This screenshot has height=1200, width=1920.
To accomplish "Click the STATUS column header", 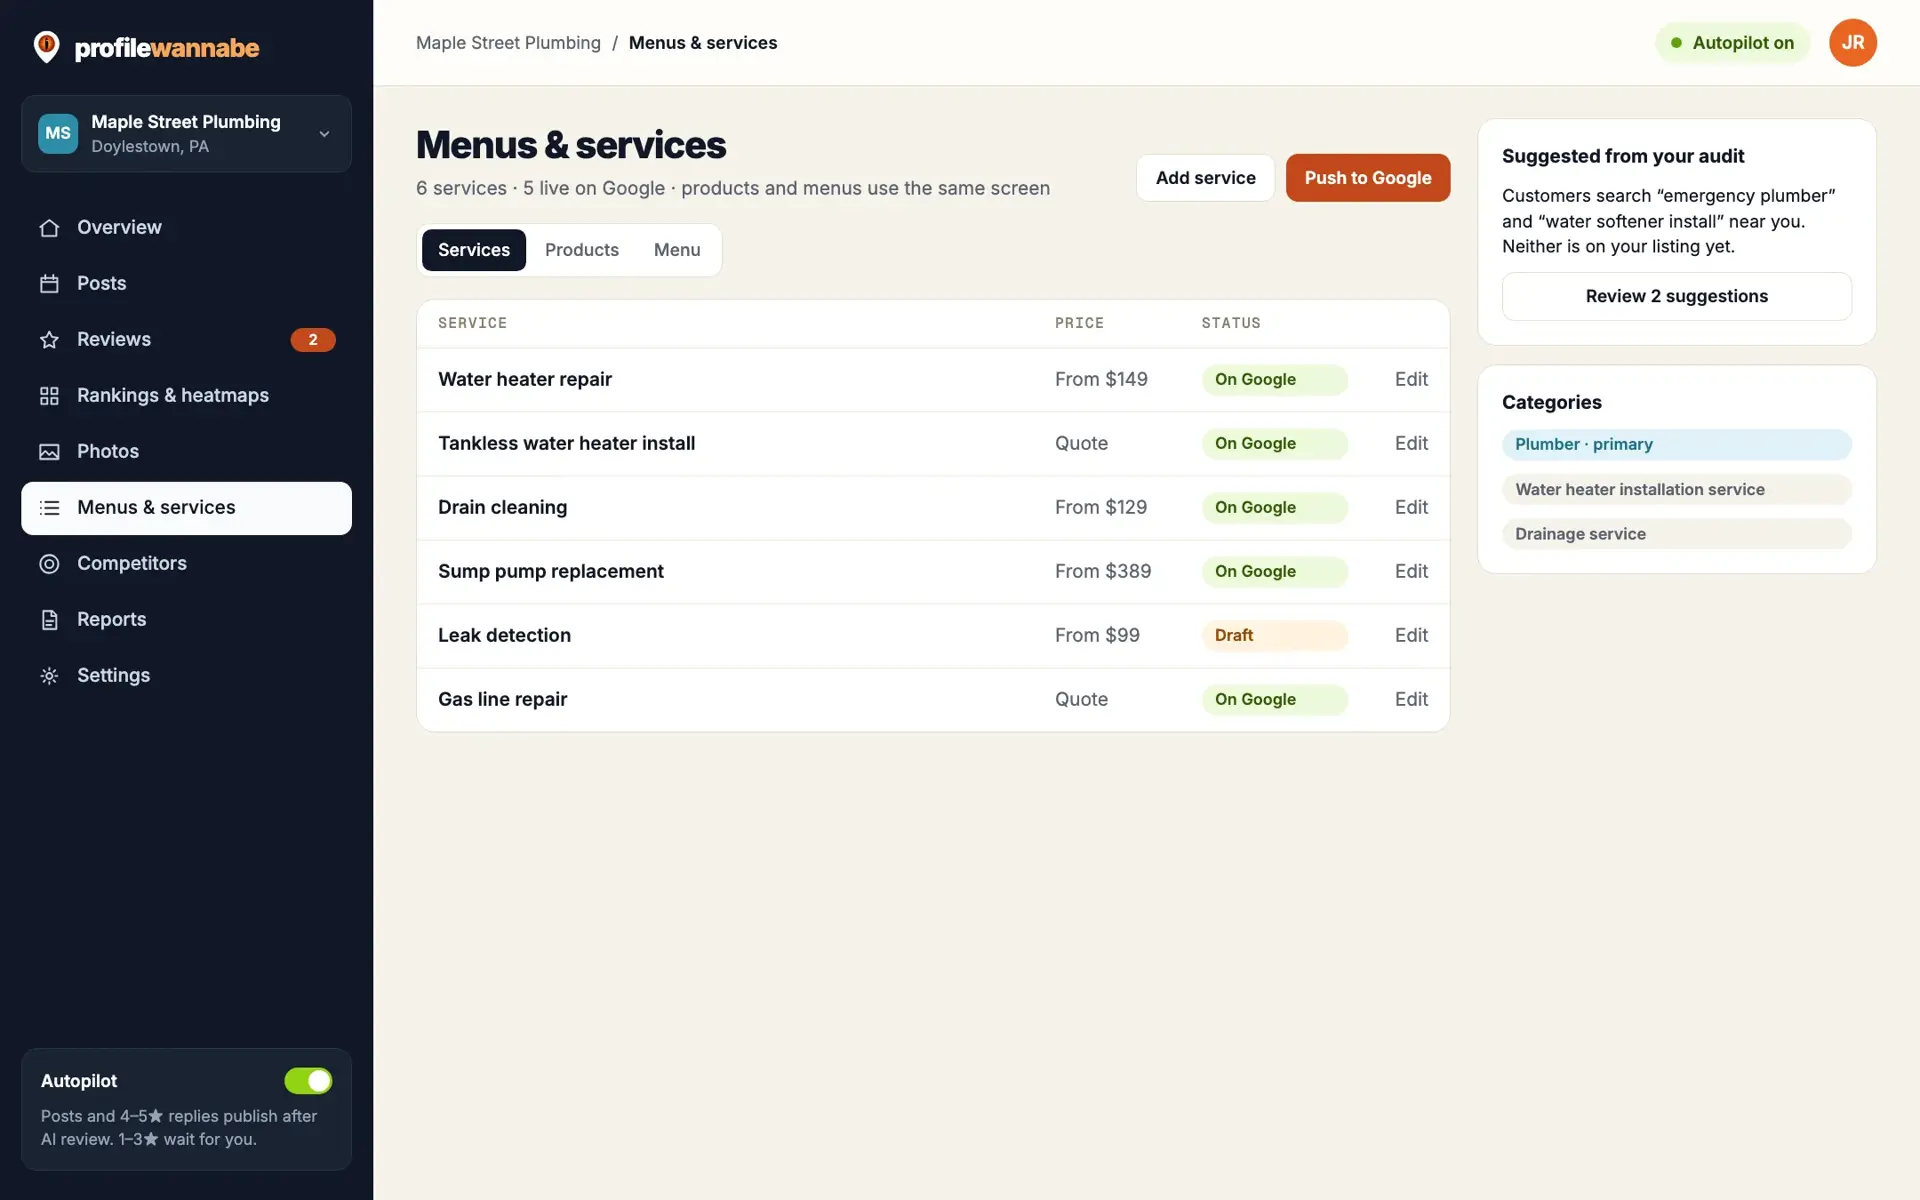I will pyautogui.click(x=1231, y=324).
